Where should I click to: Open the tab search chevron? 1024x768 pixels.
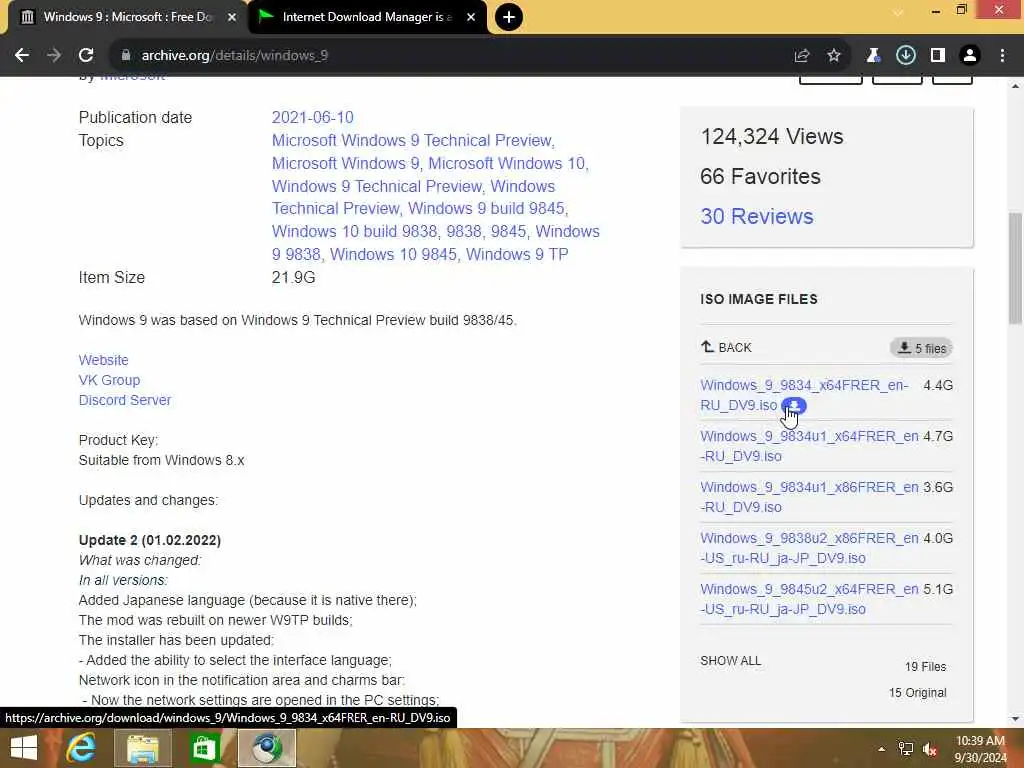tap(898, 12)
